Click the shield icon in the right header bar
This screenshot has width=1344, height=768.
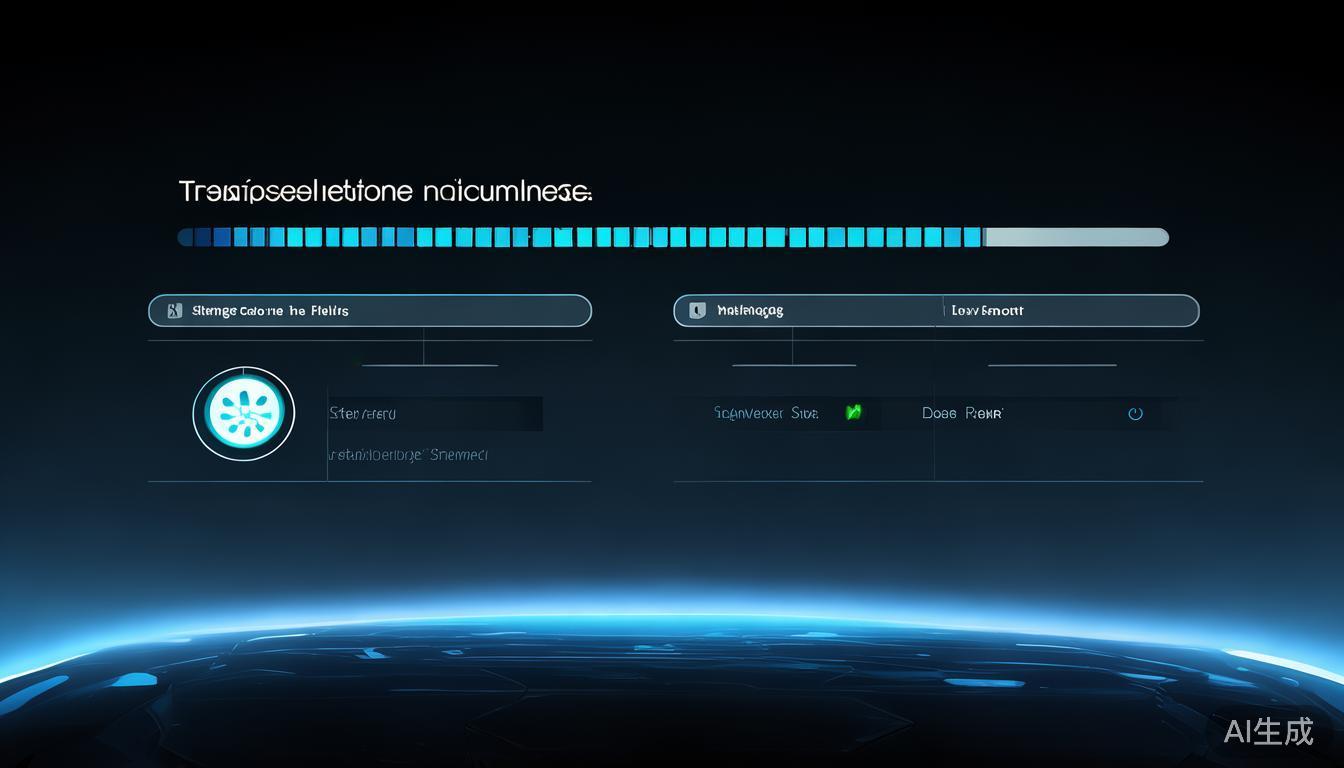697,311
